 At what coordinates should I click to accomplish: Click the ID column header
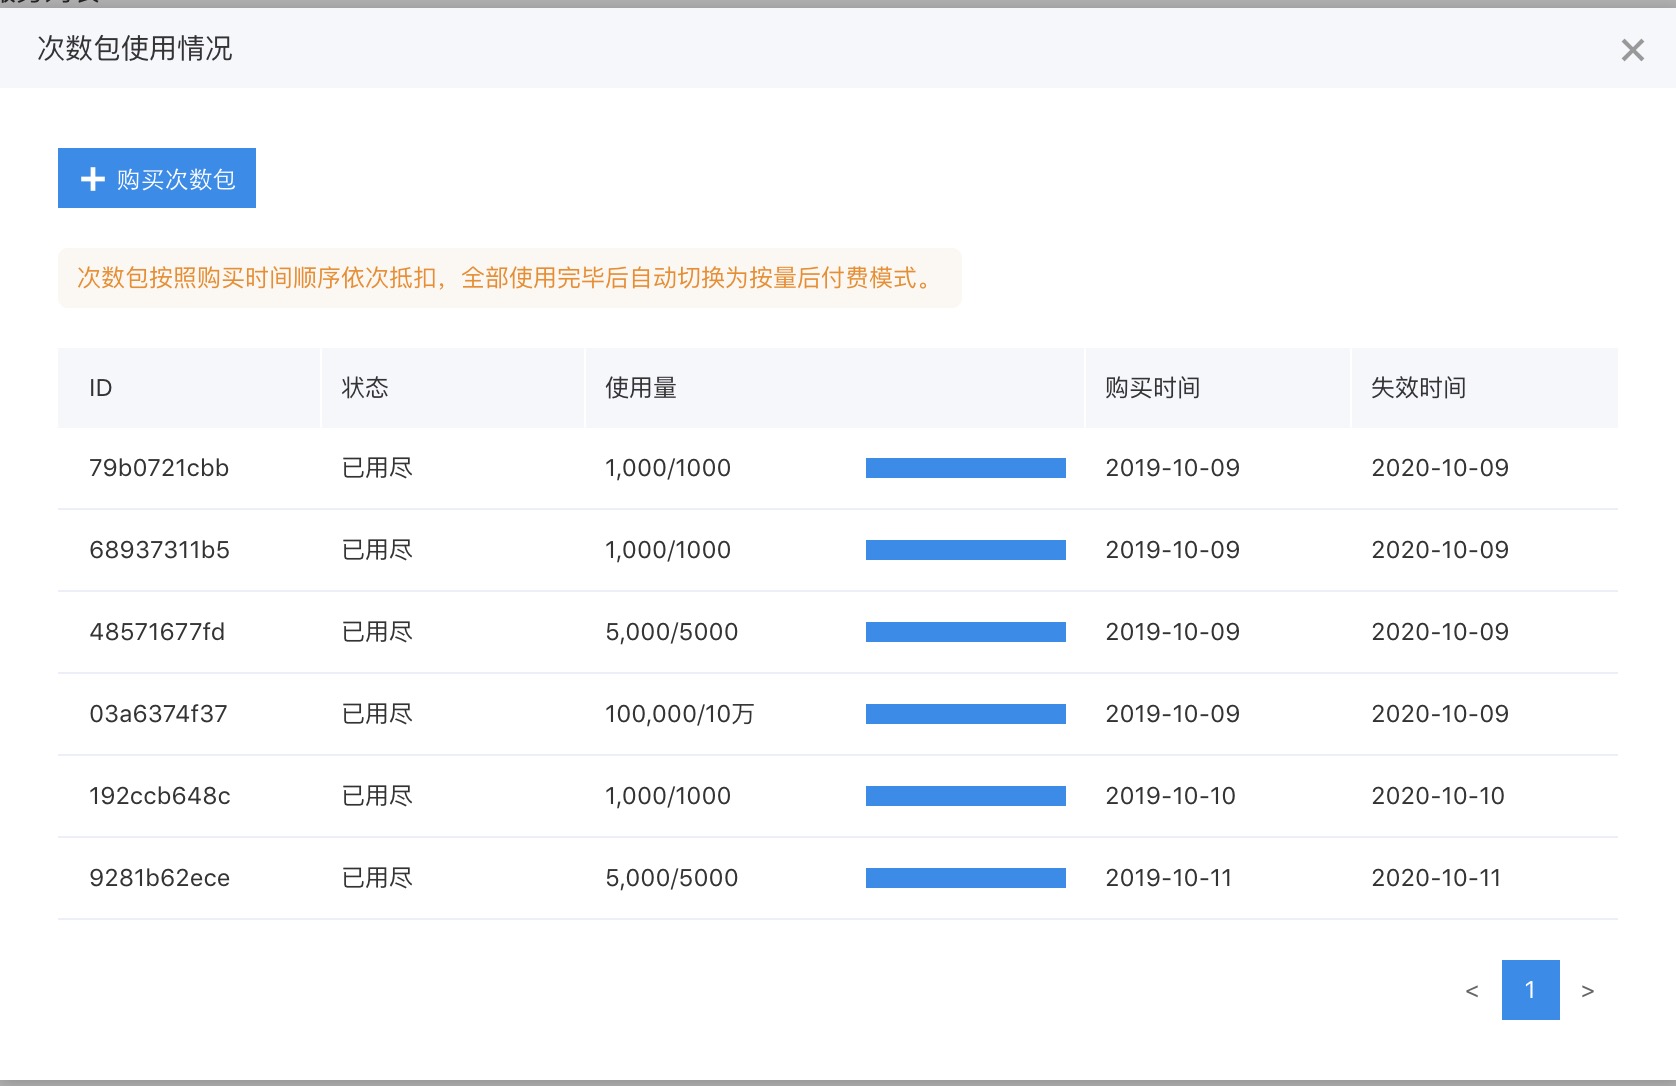[101, 388]
